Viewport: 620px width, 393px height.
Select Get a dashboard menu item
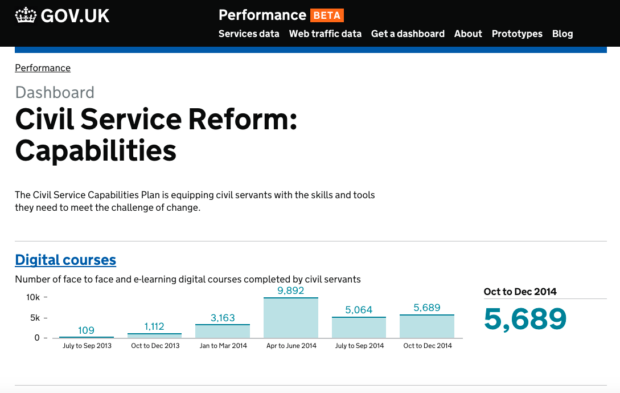(408, 34)
